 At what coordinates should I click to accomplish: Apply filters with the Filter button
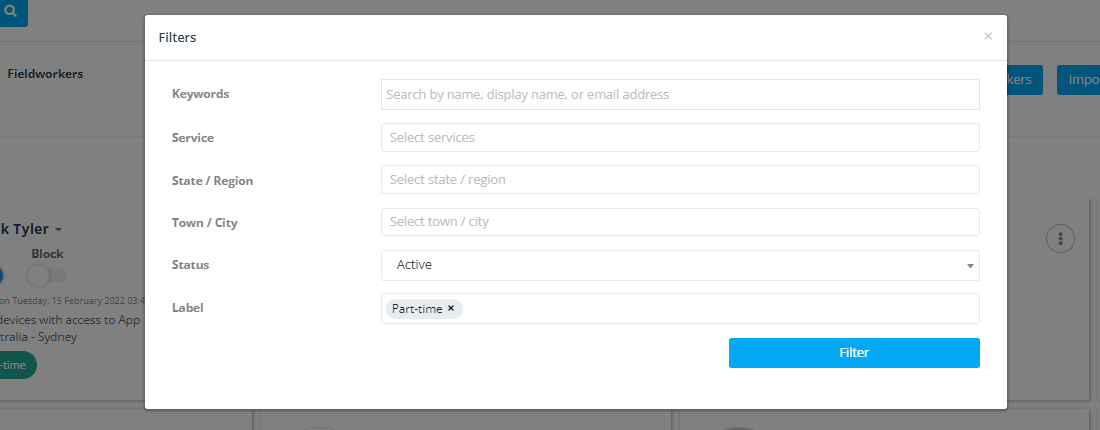pyautogui.click(x=854, y=353)
